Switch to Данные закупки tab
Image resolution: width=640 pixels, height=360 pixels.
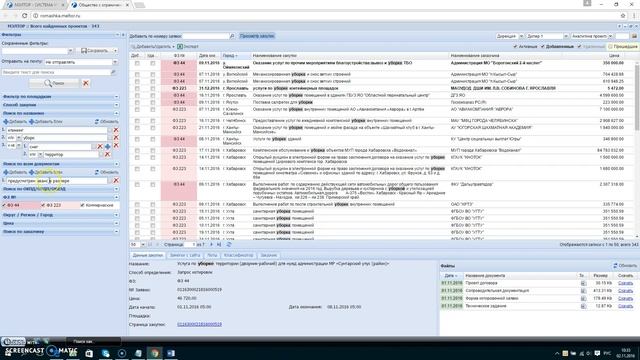tap(147, 255)
